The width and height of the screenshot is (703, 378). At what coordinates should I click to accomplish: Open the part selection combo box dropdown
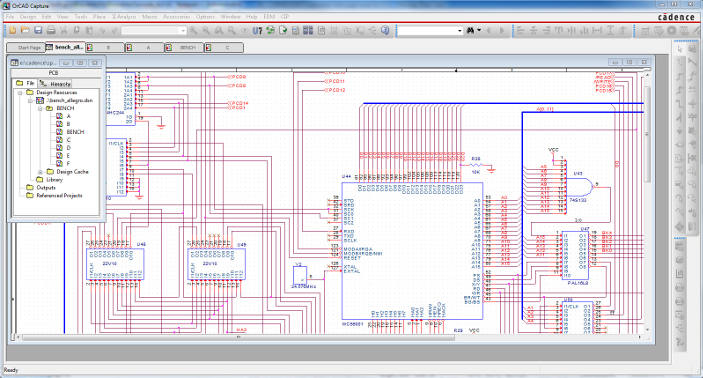183,30
